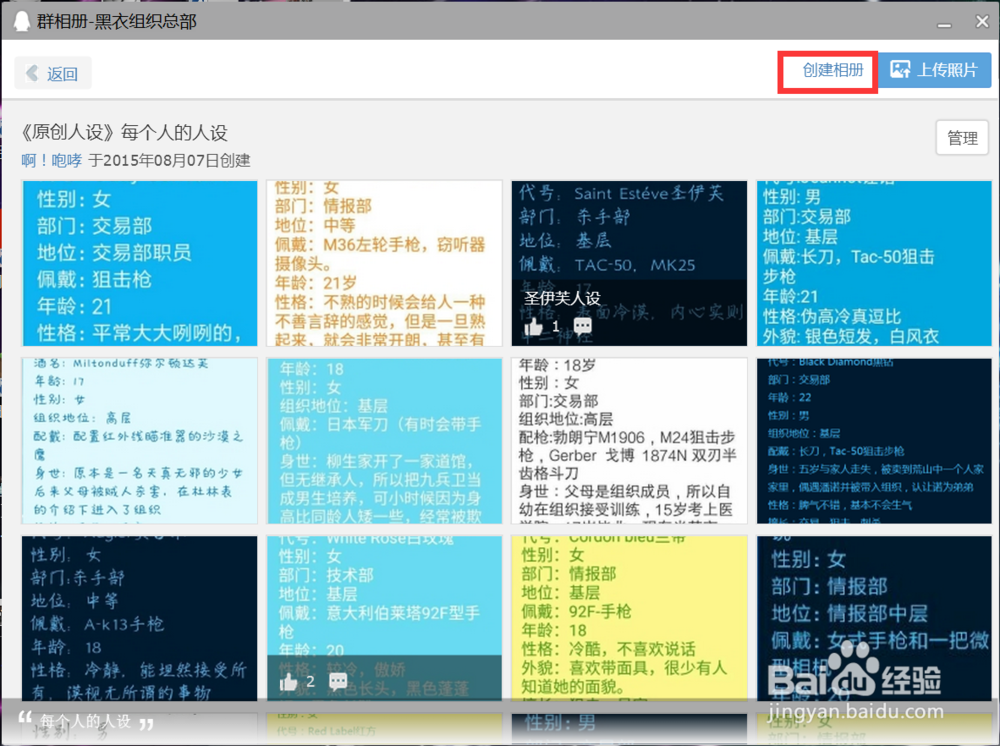Click the 上传照片 upload photo button

934,70
